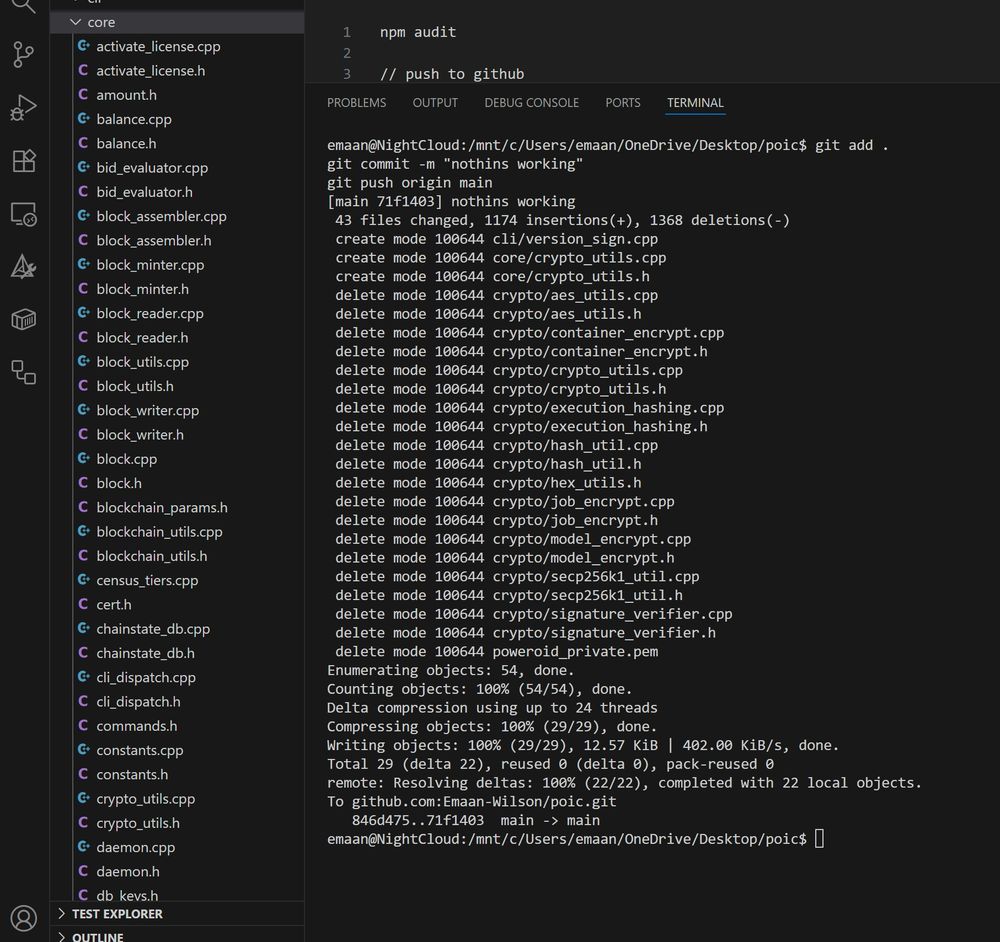This screenshot has width=1000, height=942.
Task: Click the terminal prompt cursor at bottom
Action: pos(820,839)
